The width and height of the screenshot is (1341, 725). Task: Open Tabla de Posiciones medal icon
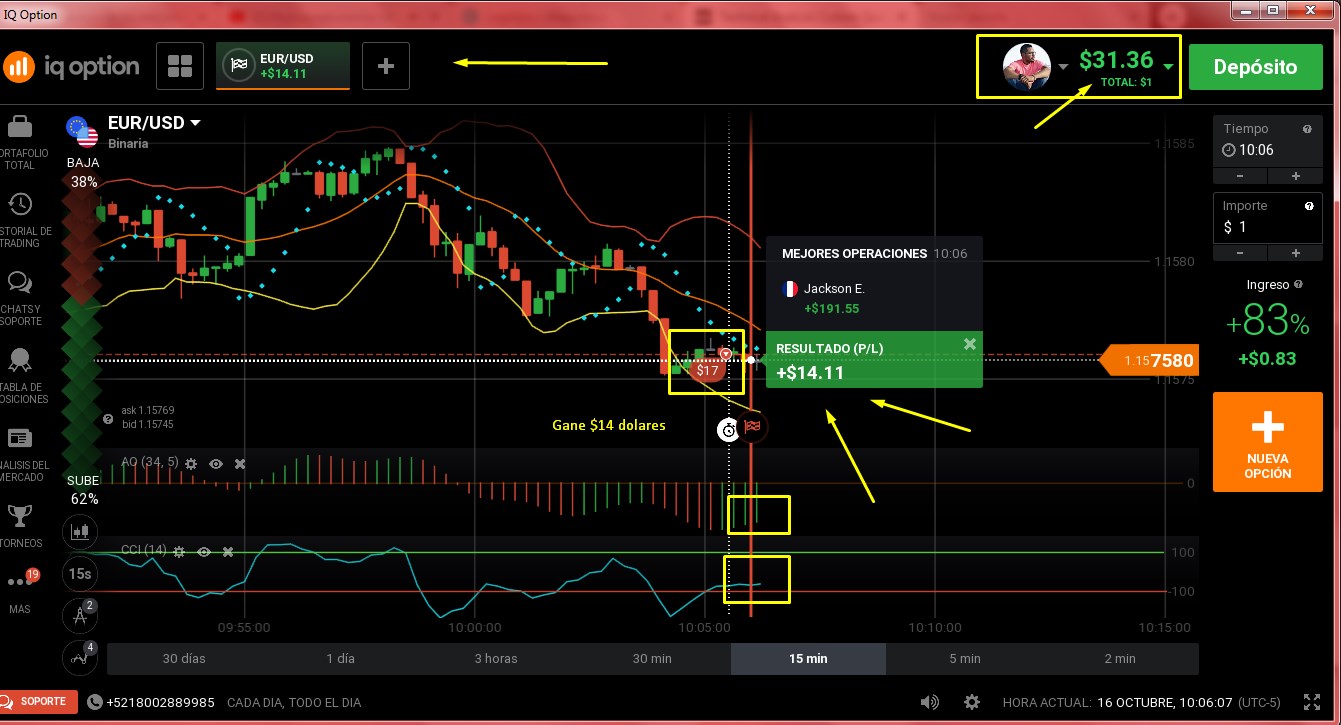click(x=19, y=359)
